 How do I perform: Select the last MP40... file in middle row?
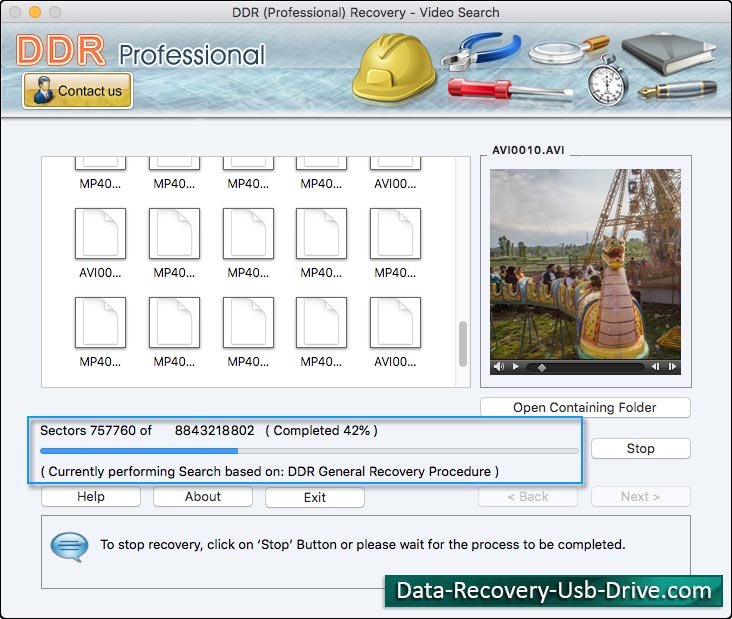coord(395,244)
